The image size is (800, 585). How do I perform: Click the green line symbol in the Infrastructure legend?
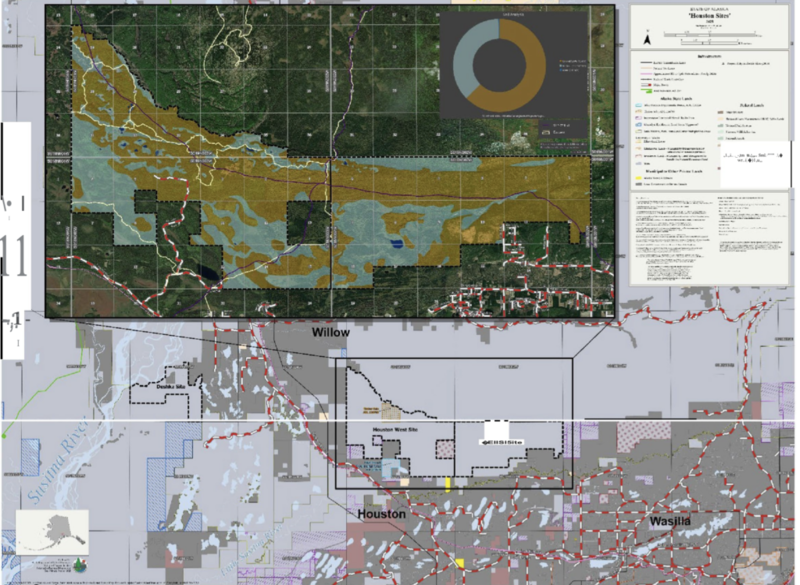point(645,90)
